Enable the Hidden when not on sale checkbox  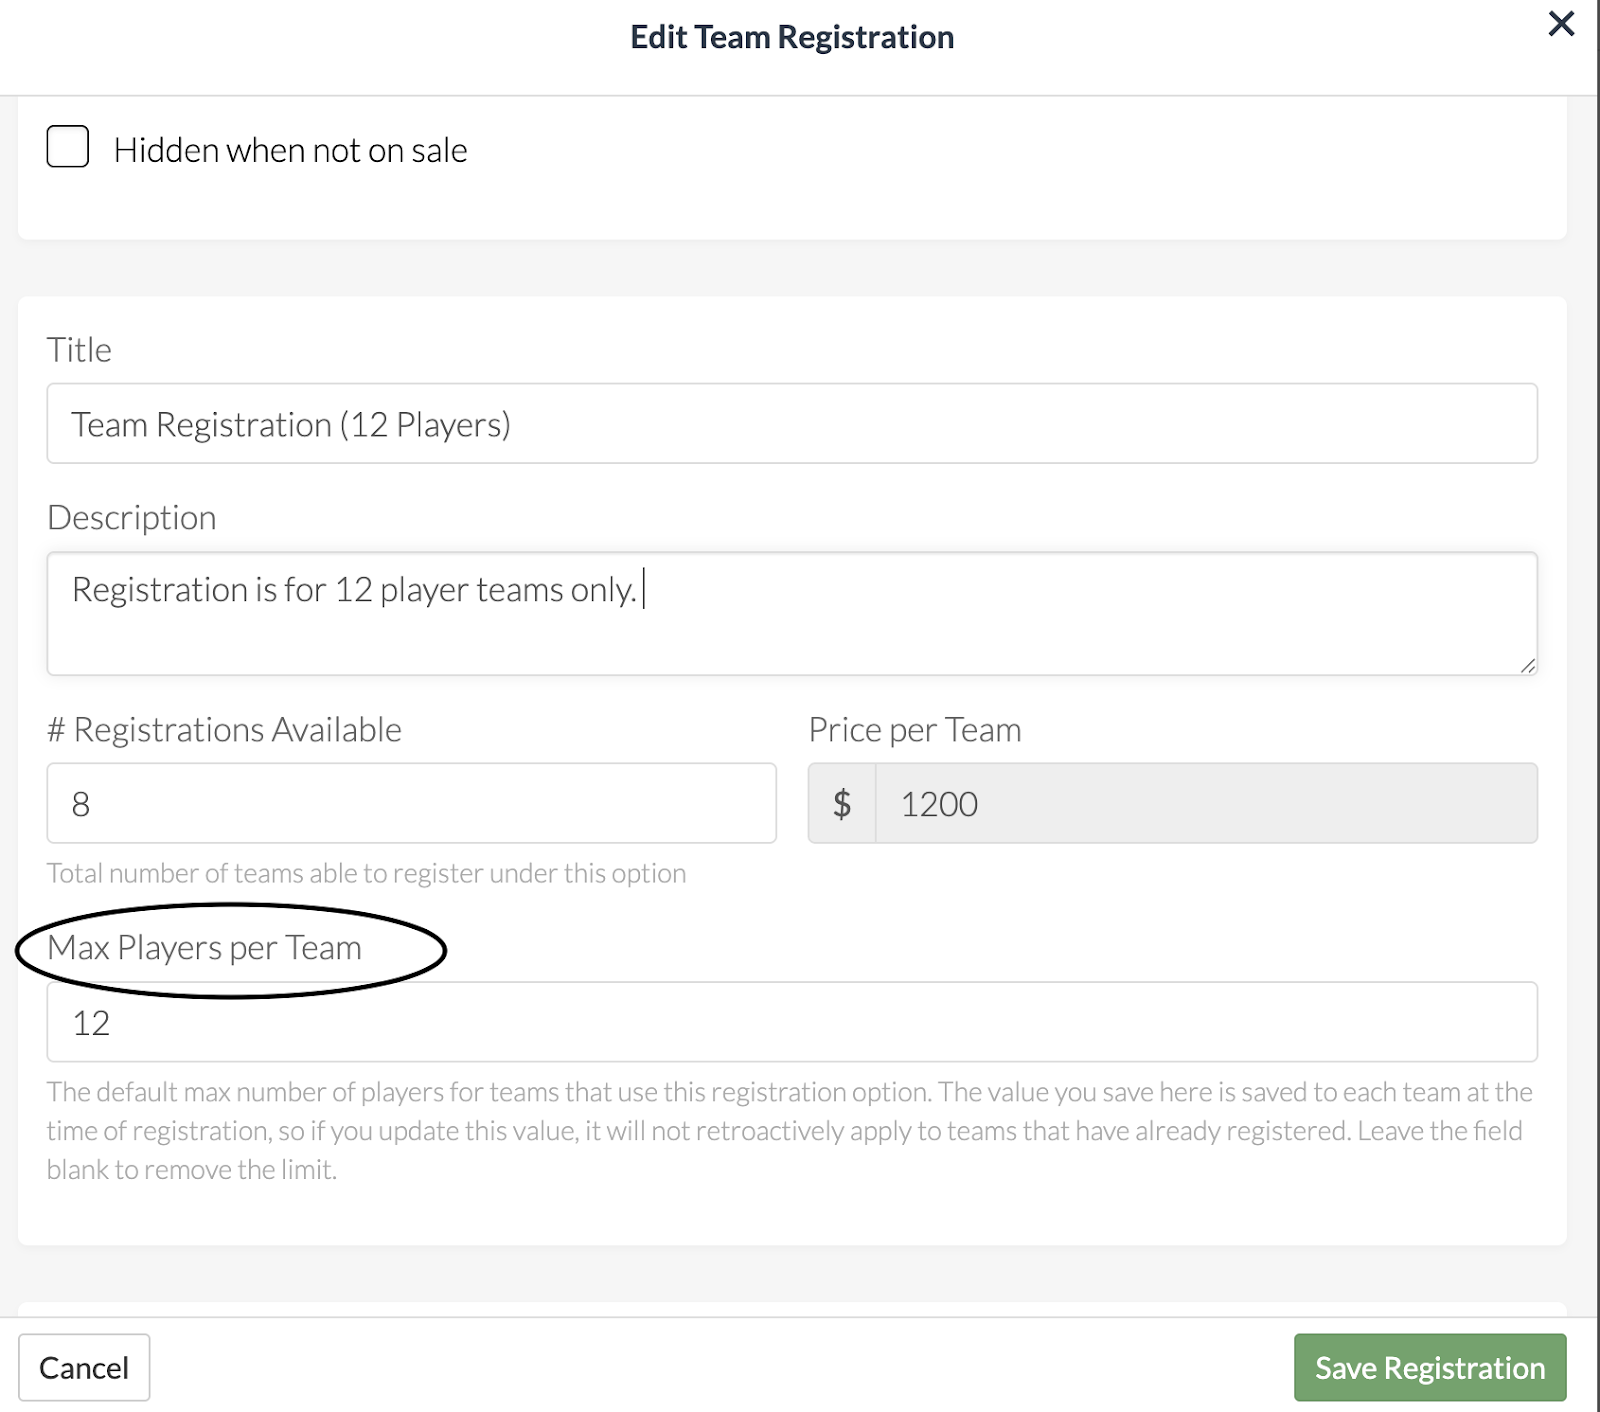click(68, 146)
